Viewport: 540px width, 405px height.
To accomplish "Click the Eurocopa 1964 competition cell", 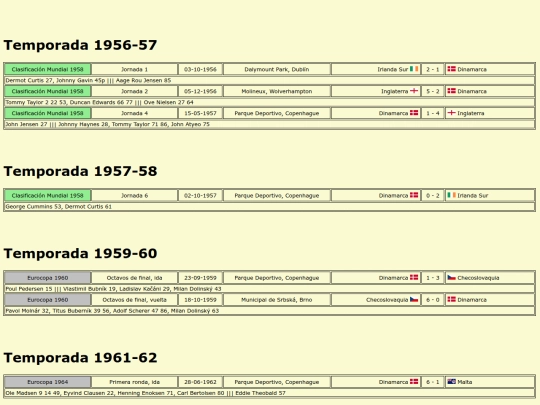I will (x=48, y=382).
